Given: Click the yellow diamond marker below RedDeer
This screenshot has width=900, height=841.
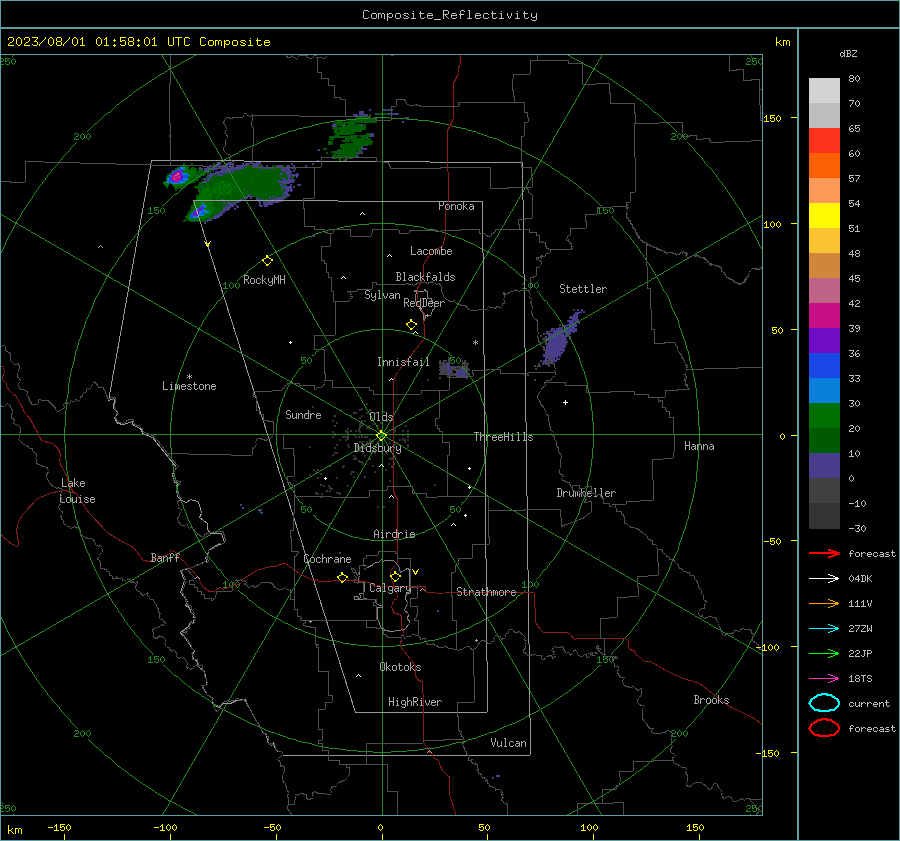Looking at the screenshot, I should (x=411, y=325).
